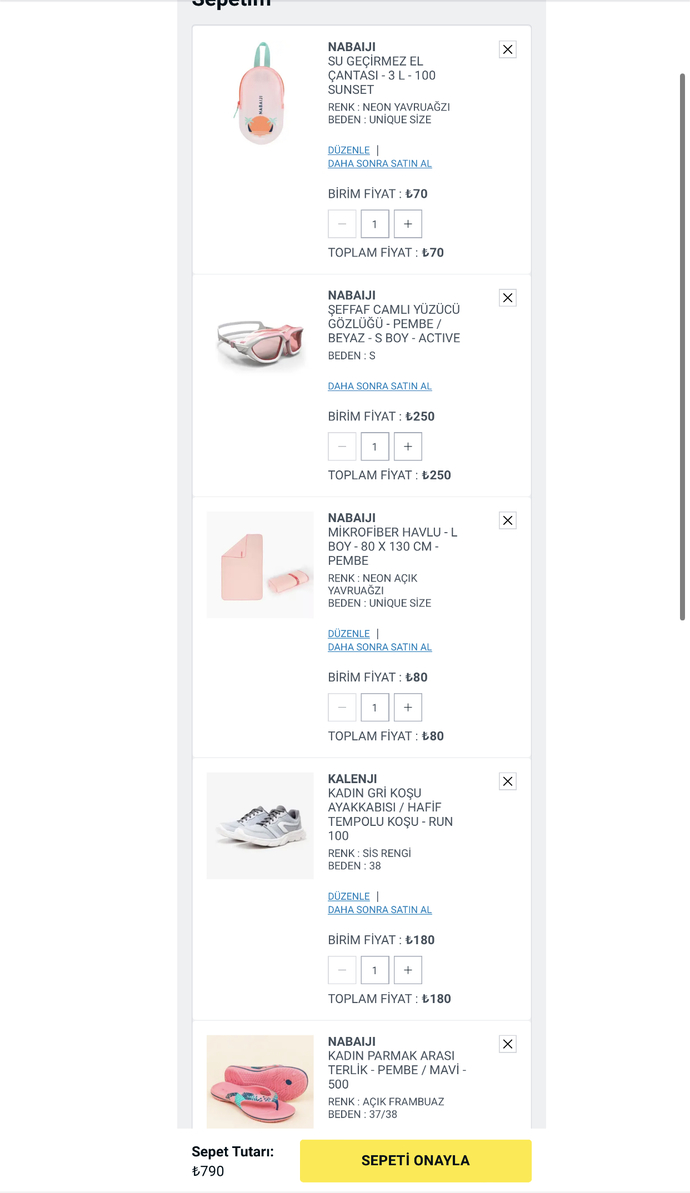Remove the Parmak Arası Terlik flip-flops

508,1045
